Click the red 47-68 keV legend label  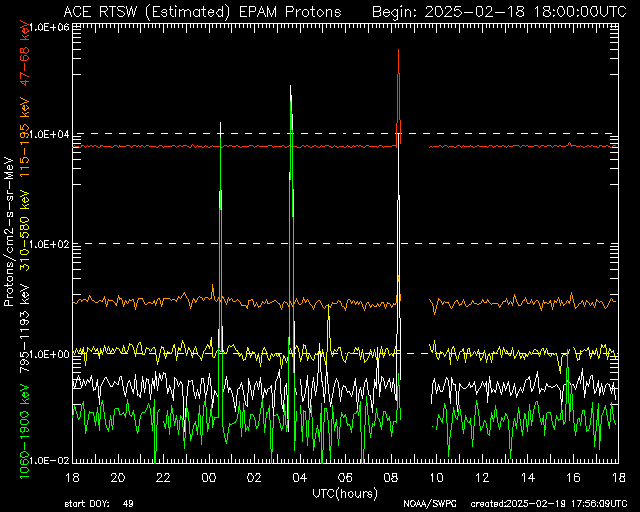point(25,54)
